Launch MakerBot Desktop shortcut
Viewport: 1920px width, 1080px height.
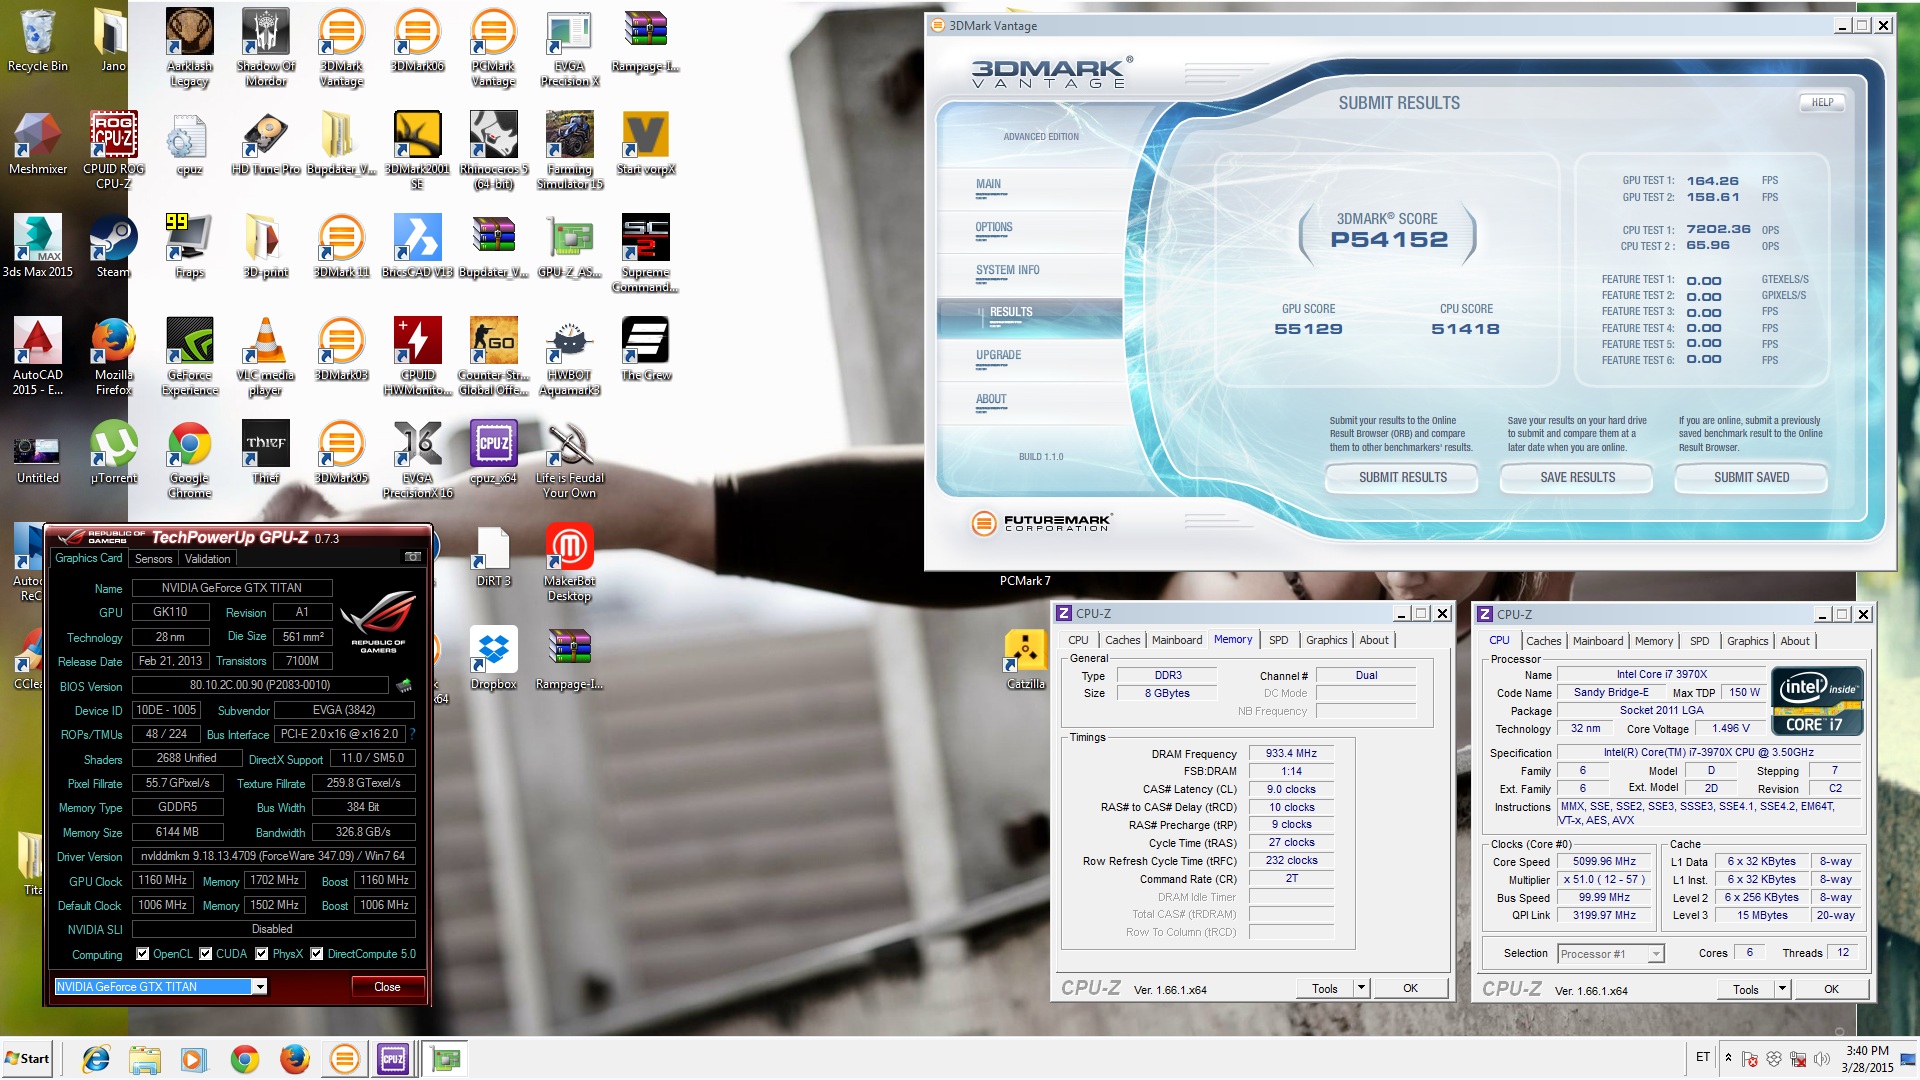tap(569, 562)
